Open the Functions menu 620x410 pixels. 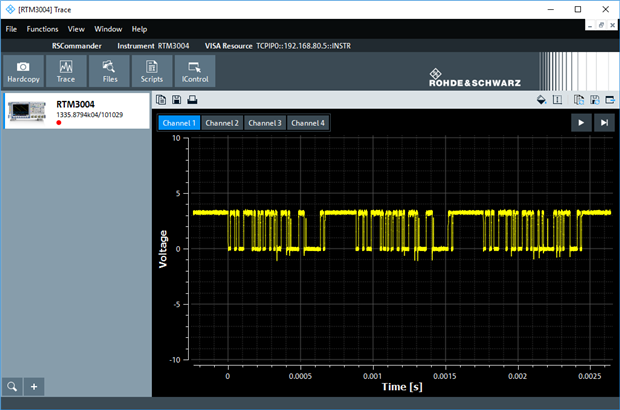(x=42, y=29)
